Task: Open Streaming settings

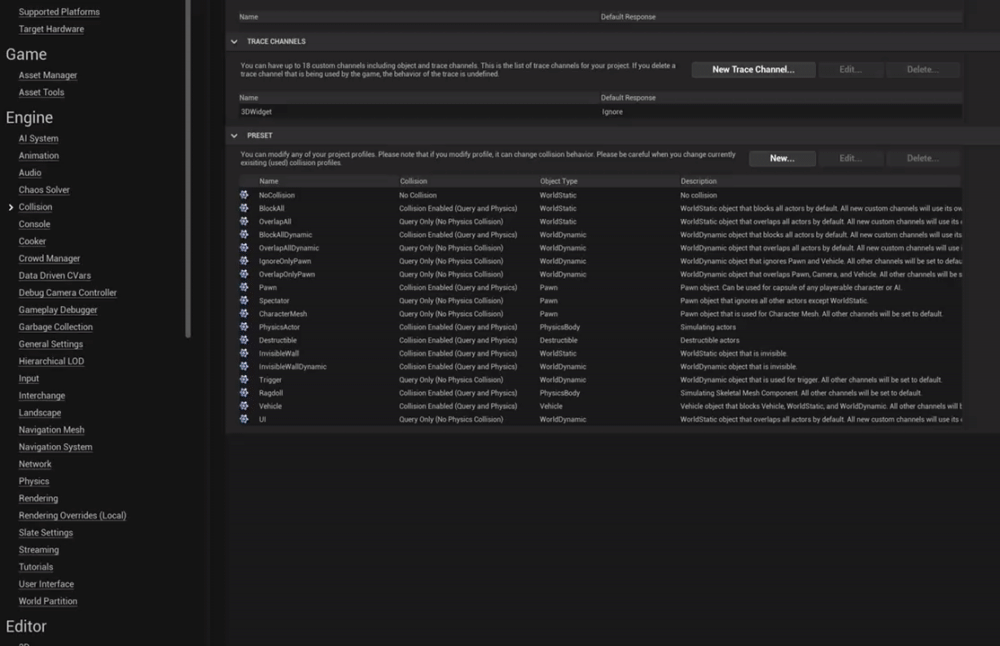Action: (x=39, y=550)
